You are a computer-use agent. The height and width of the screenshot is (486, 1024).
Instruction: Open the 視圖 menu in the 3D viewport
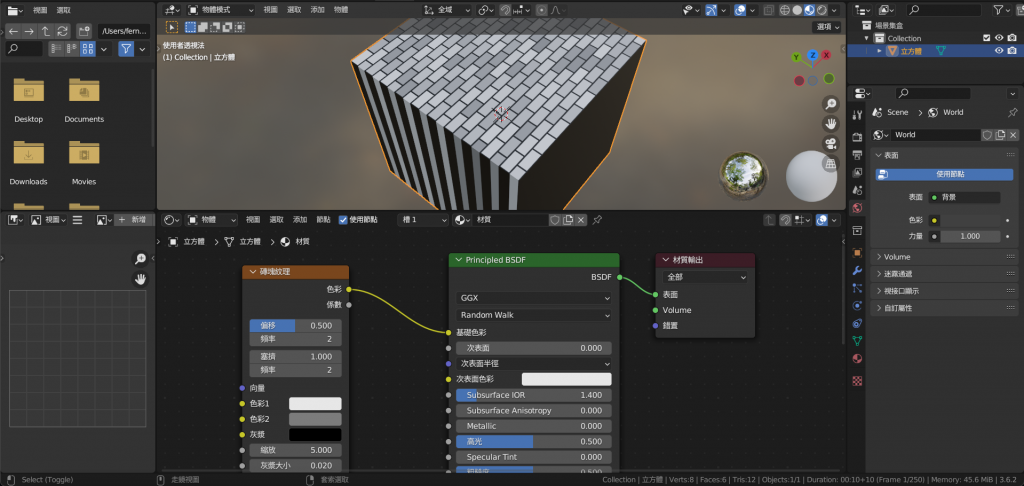(x=270, y=10)
